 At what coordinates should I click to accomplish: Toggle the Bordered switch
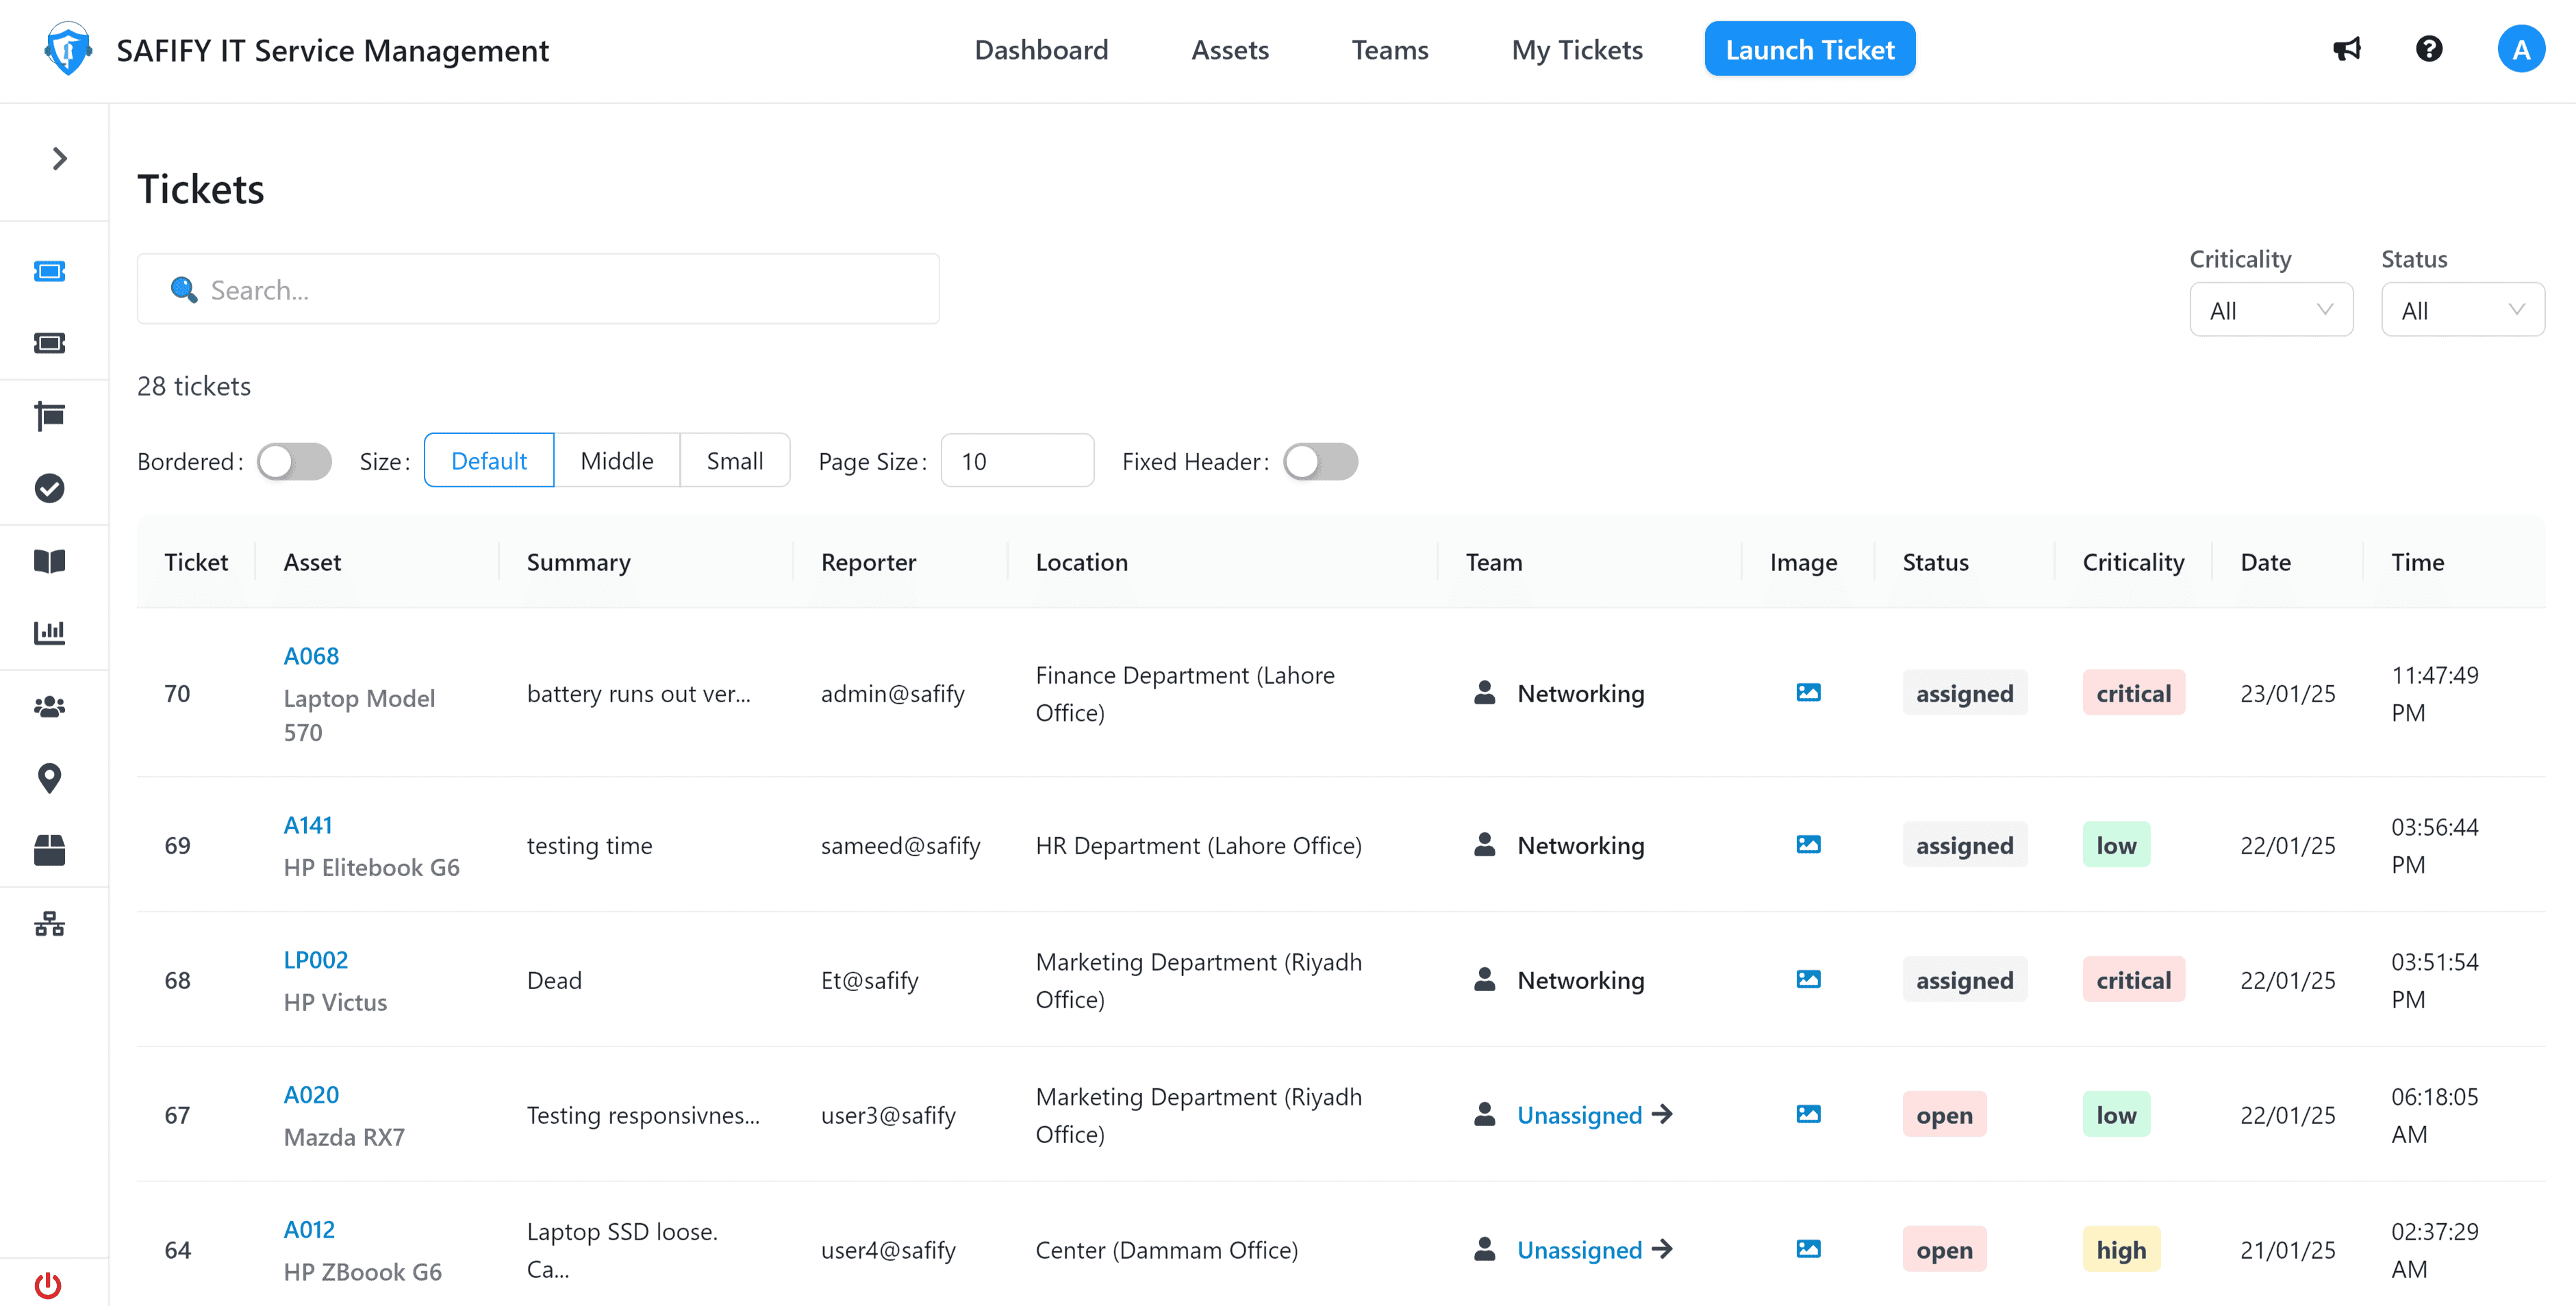(294, 461)
